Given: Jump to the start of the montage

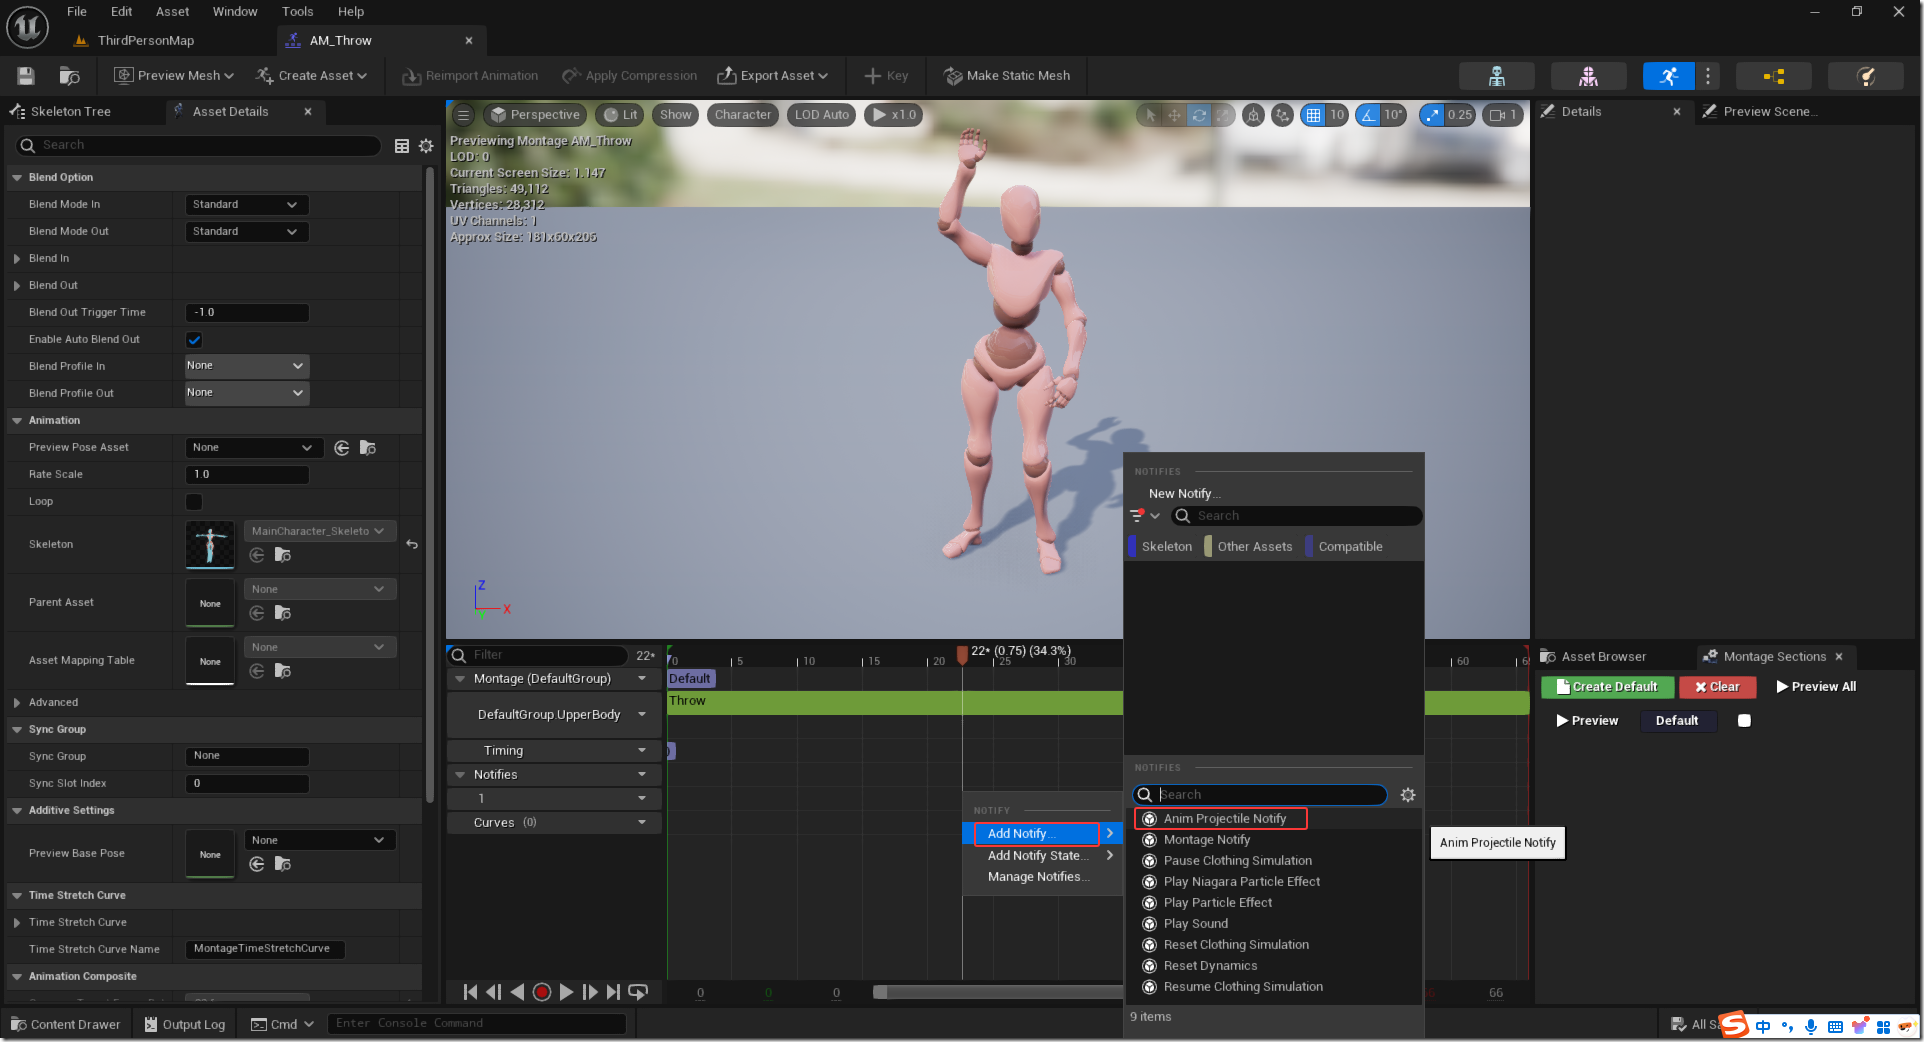Looking at the screenshot, I should point(470,992).
